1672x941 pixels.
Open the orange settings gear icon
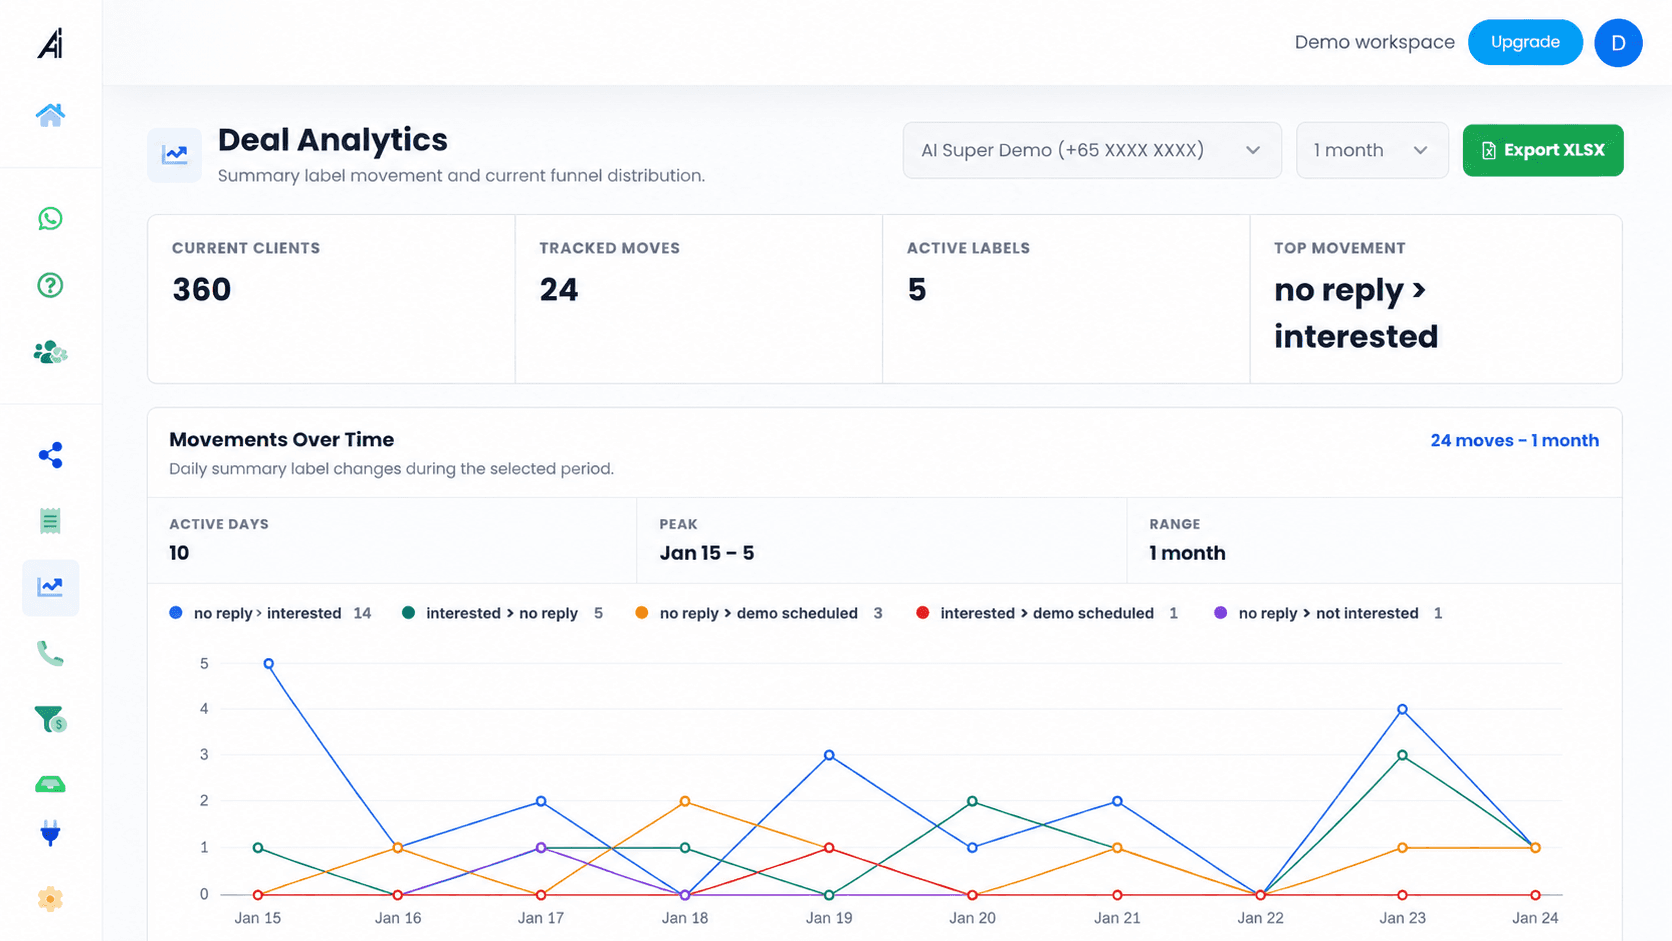click(50, 899)
